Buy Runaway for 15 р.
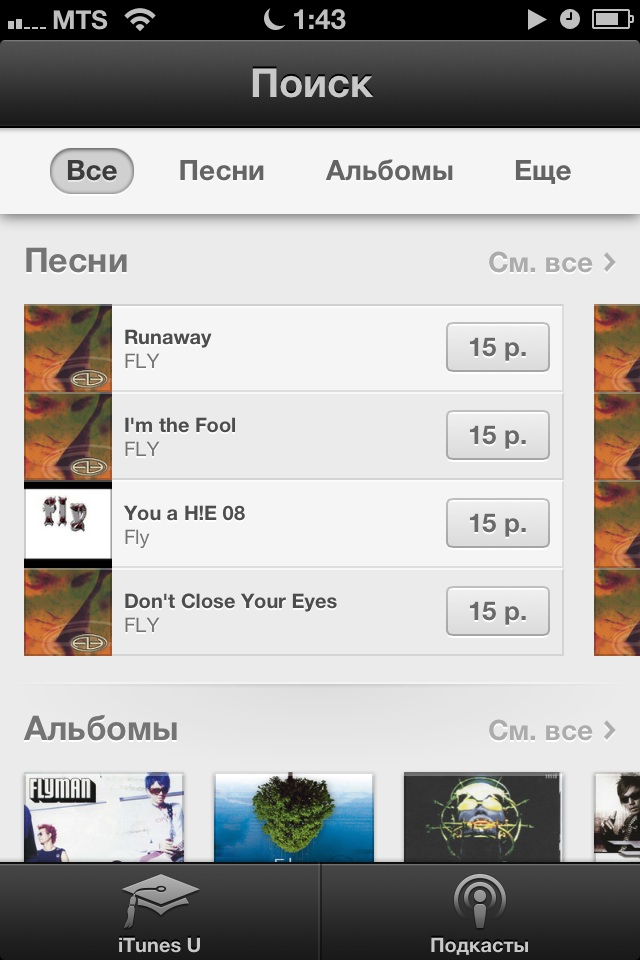640x960 pixels. tap(498, 347)
